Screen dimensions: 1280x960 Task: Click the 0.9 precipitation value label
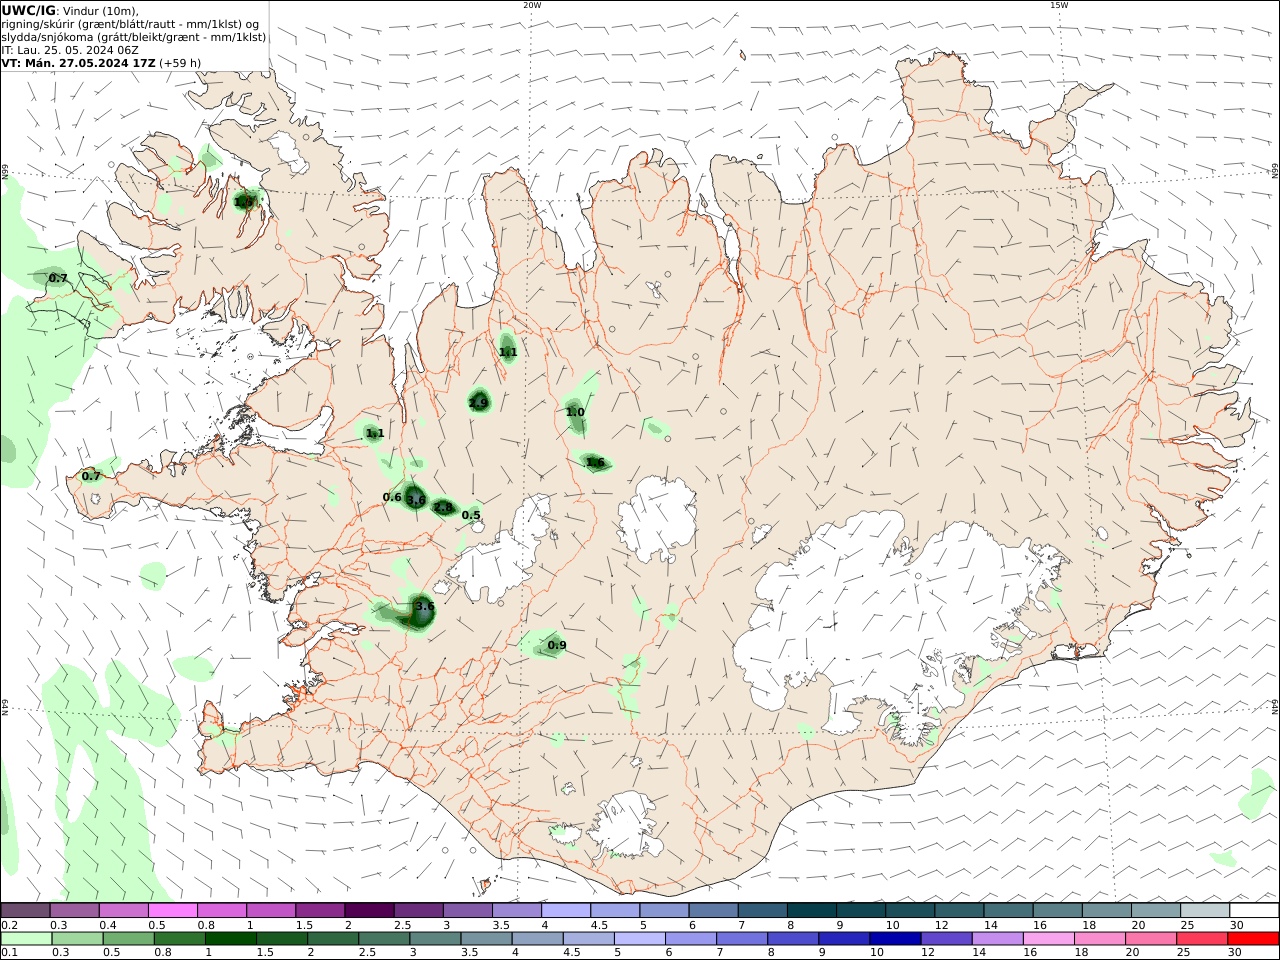coord(557,646)
